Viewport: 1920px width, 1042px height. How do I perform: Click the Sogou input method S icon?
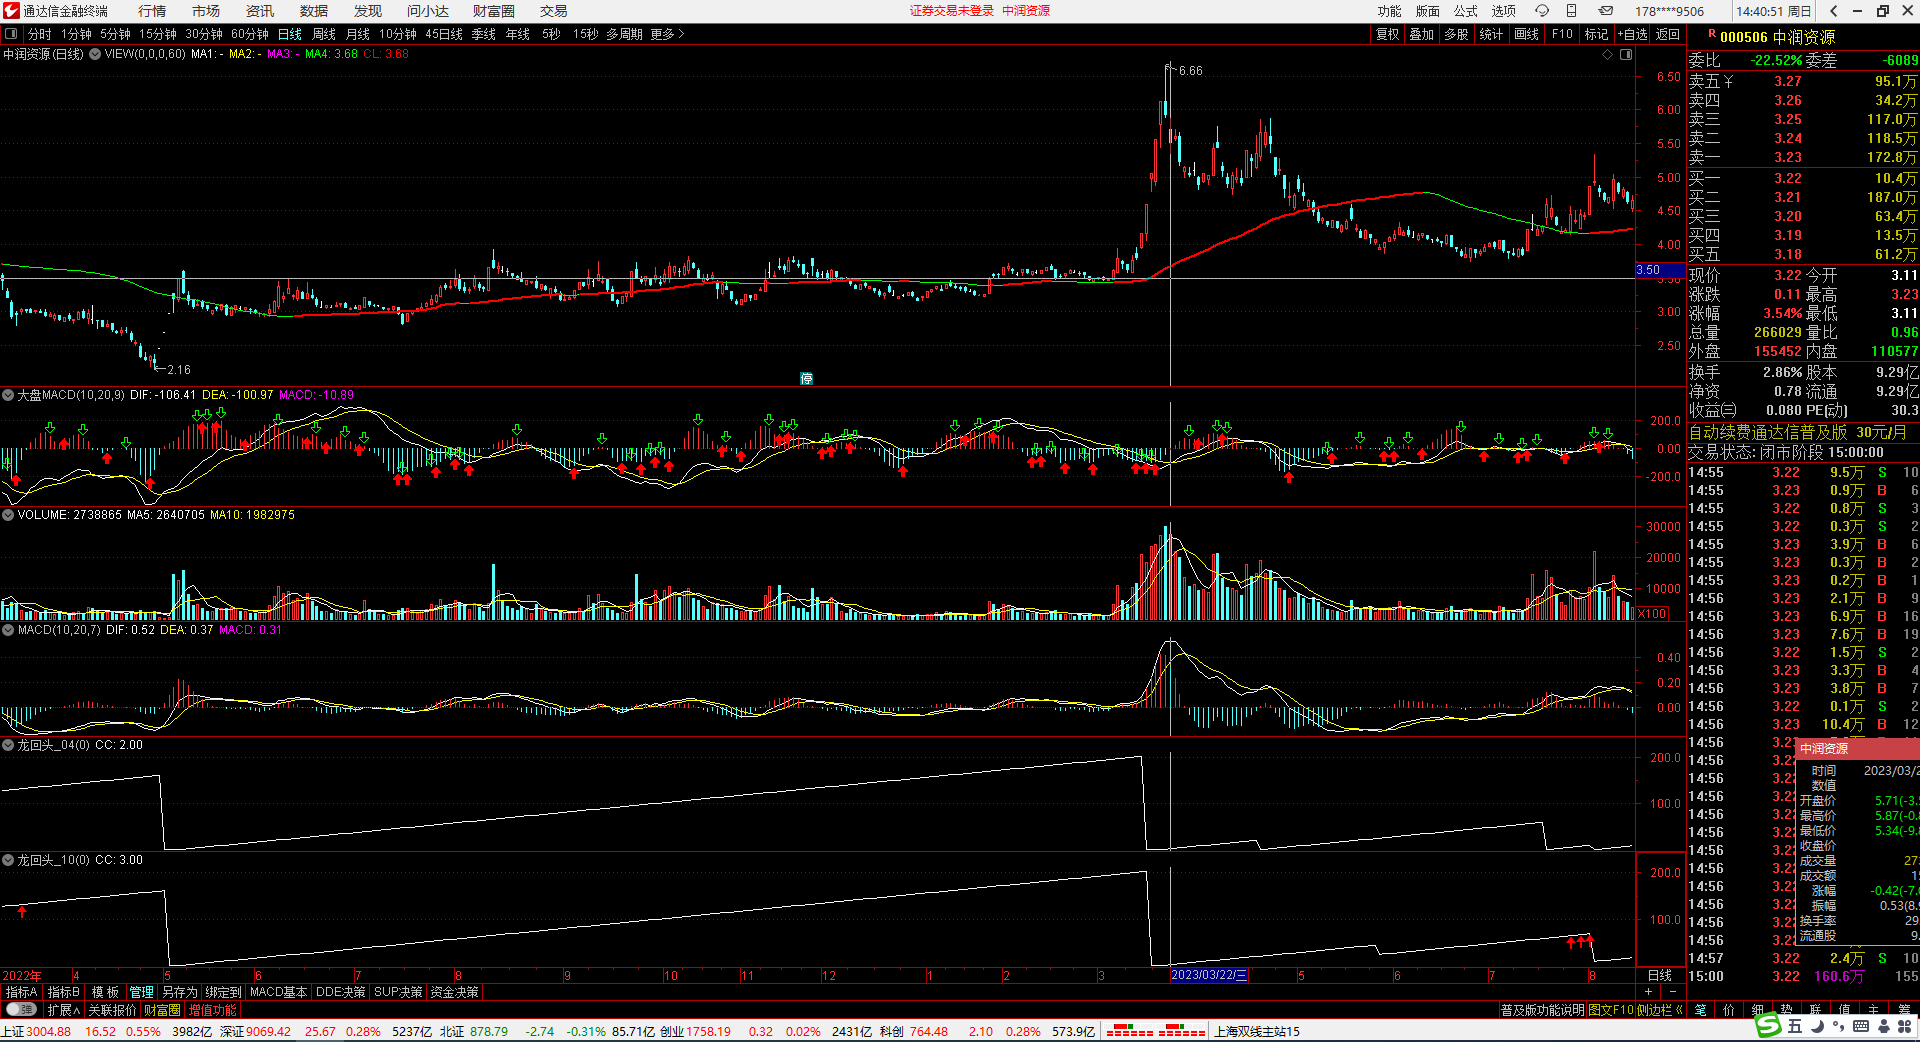pyautogui.click(x=1769, y=1026)
